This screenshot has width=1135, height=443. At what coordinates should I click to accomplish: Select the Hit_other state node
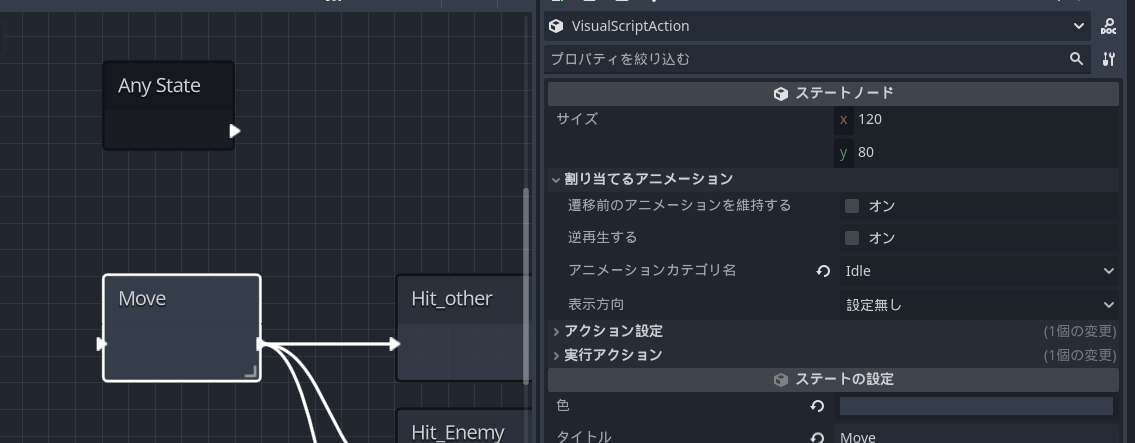[464, 328]
